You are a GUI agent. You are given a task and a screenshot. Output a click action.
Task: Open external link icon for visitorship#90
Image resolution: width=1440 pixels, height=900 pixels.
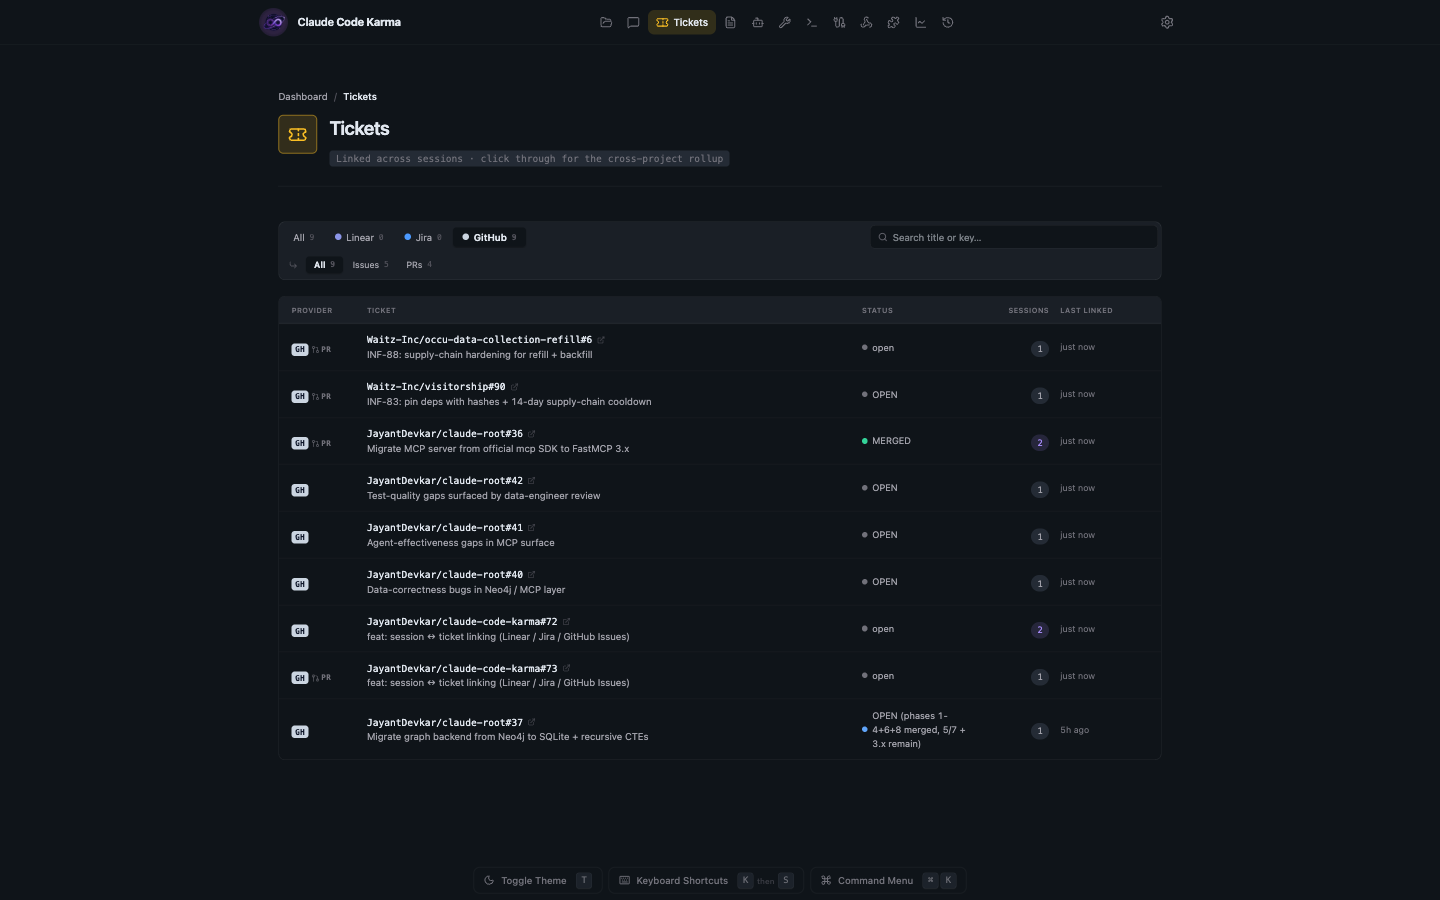[515, 387]
